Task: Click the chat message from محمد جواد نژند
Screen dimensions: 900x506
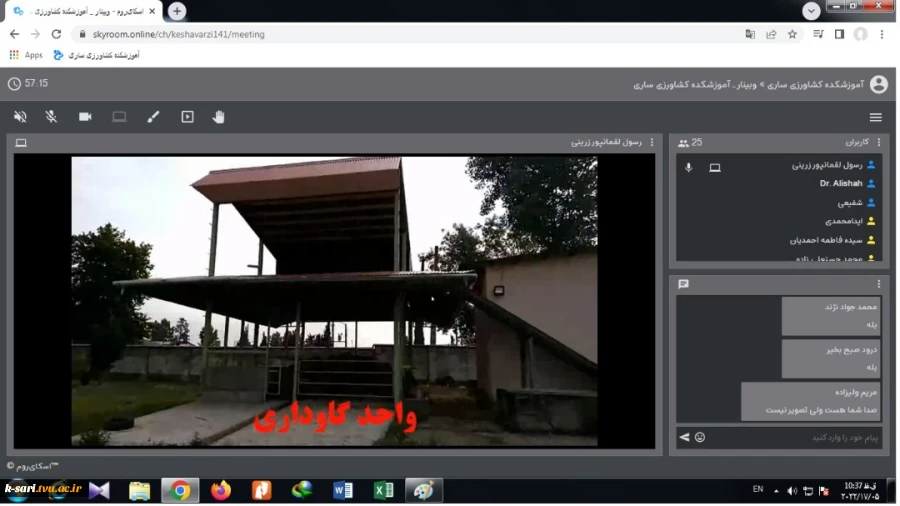Action: [x=831, y=316]
